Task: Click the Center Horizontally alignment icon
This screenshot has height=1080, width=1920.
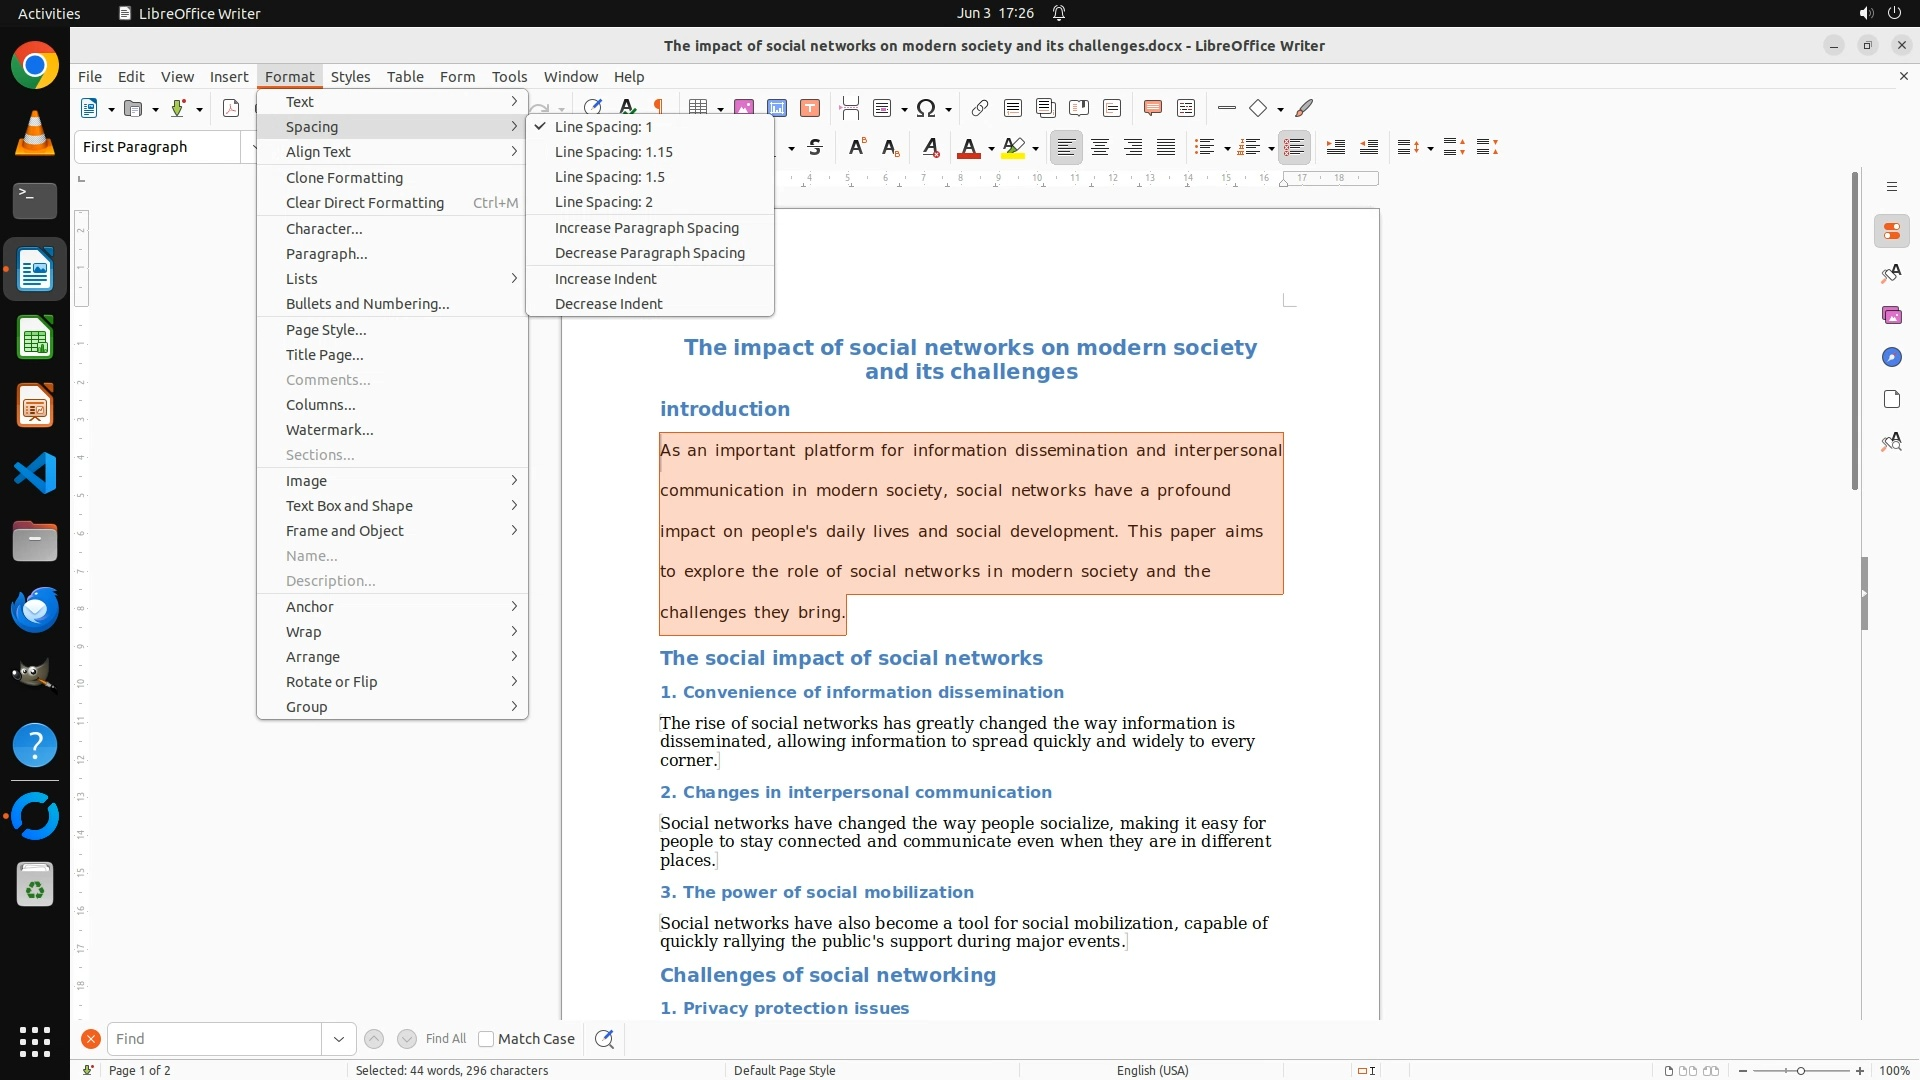Action: pos(1100,148)
